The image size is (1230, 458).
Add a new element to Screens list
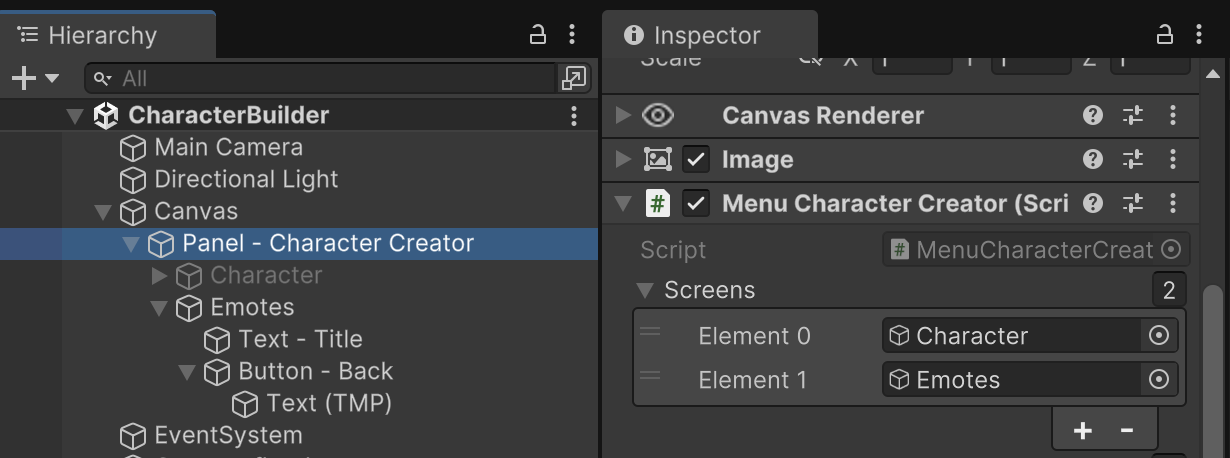tap(1082, 430)
